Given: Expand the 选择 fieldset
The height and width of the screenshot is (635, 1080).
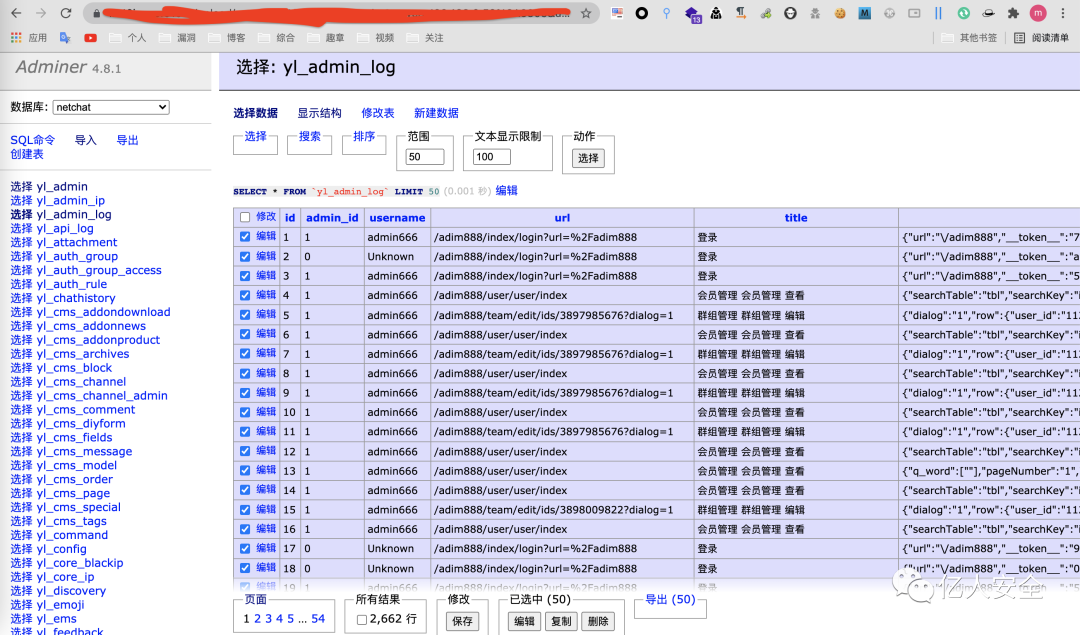Looking at the screenshot, I should pyautogui.click(x=255, y=136).
